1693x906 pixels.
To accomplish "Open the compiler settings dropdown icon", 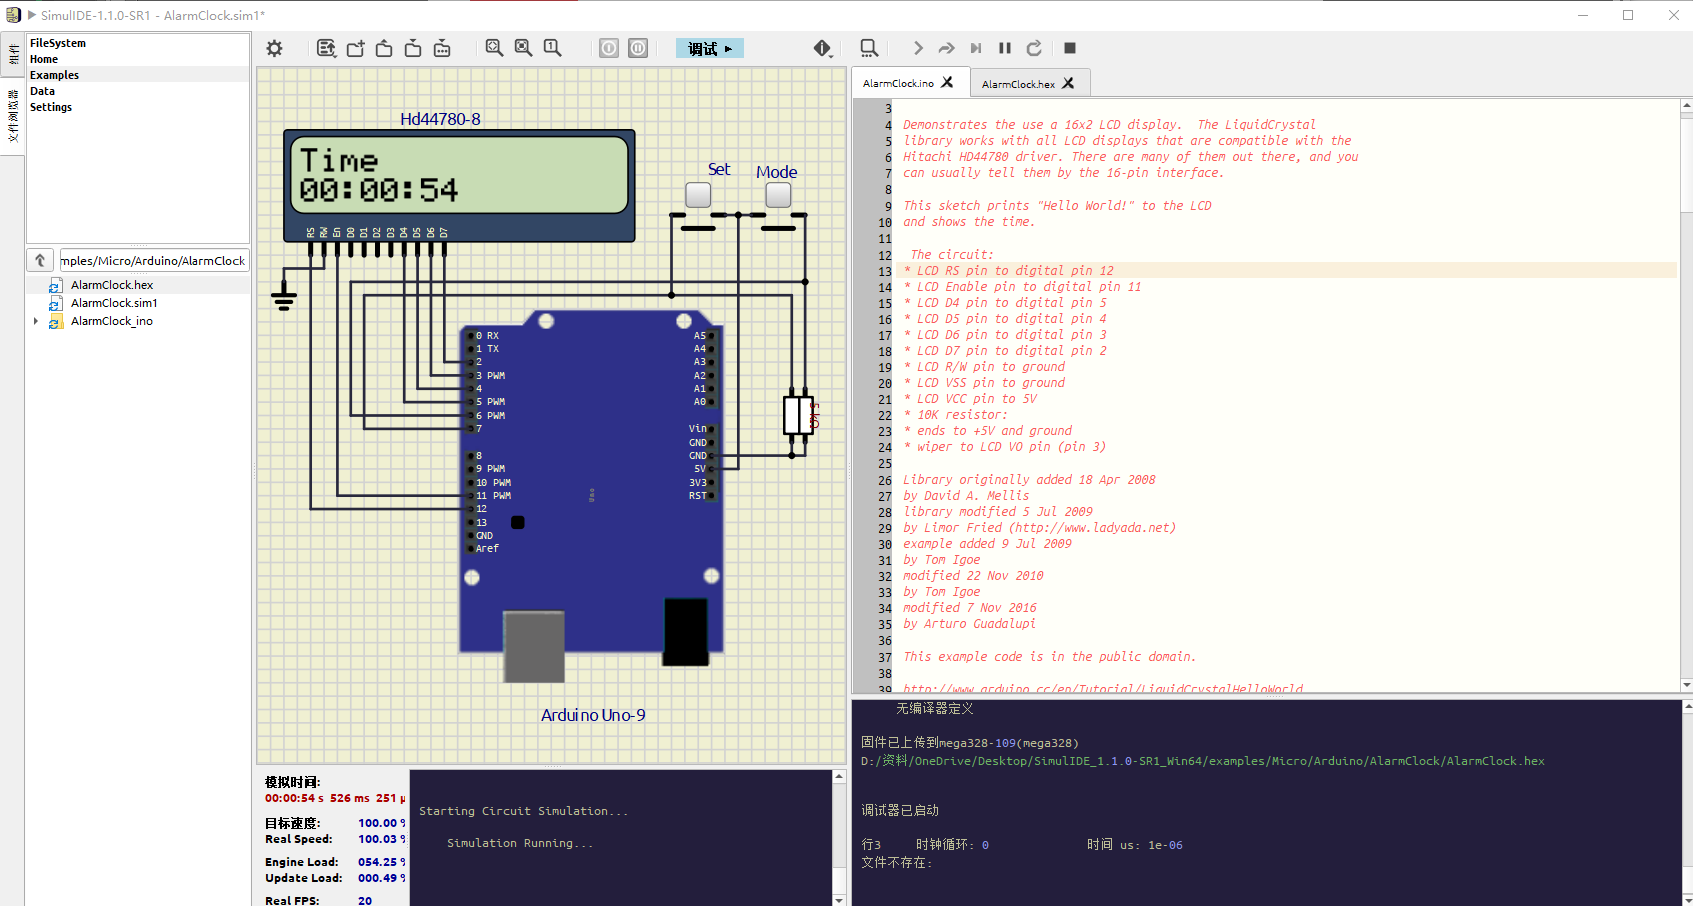I will pyautogui.click(x=822, y=48).
